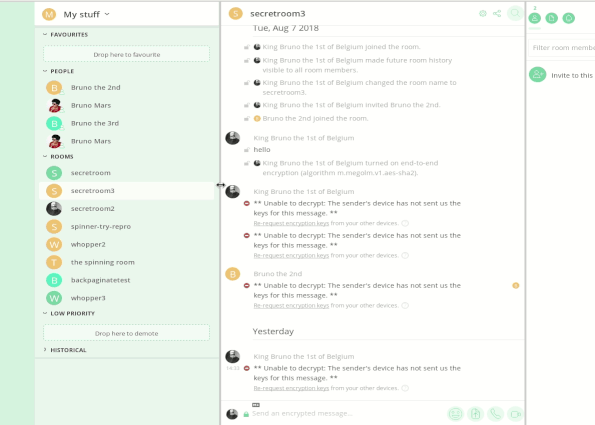Click the upload file icon
This screenshot has height=425, width=595.
[475, 414]
